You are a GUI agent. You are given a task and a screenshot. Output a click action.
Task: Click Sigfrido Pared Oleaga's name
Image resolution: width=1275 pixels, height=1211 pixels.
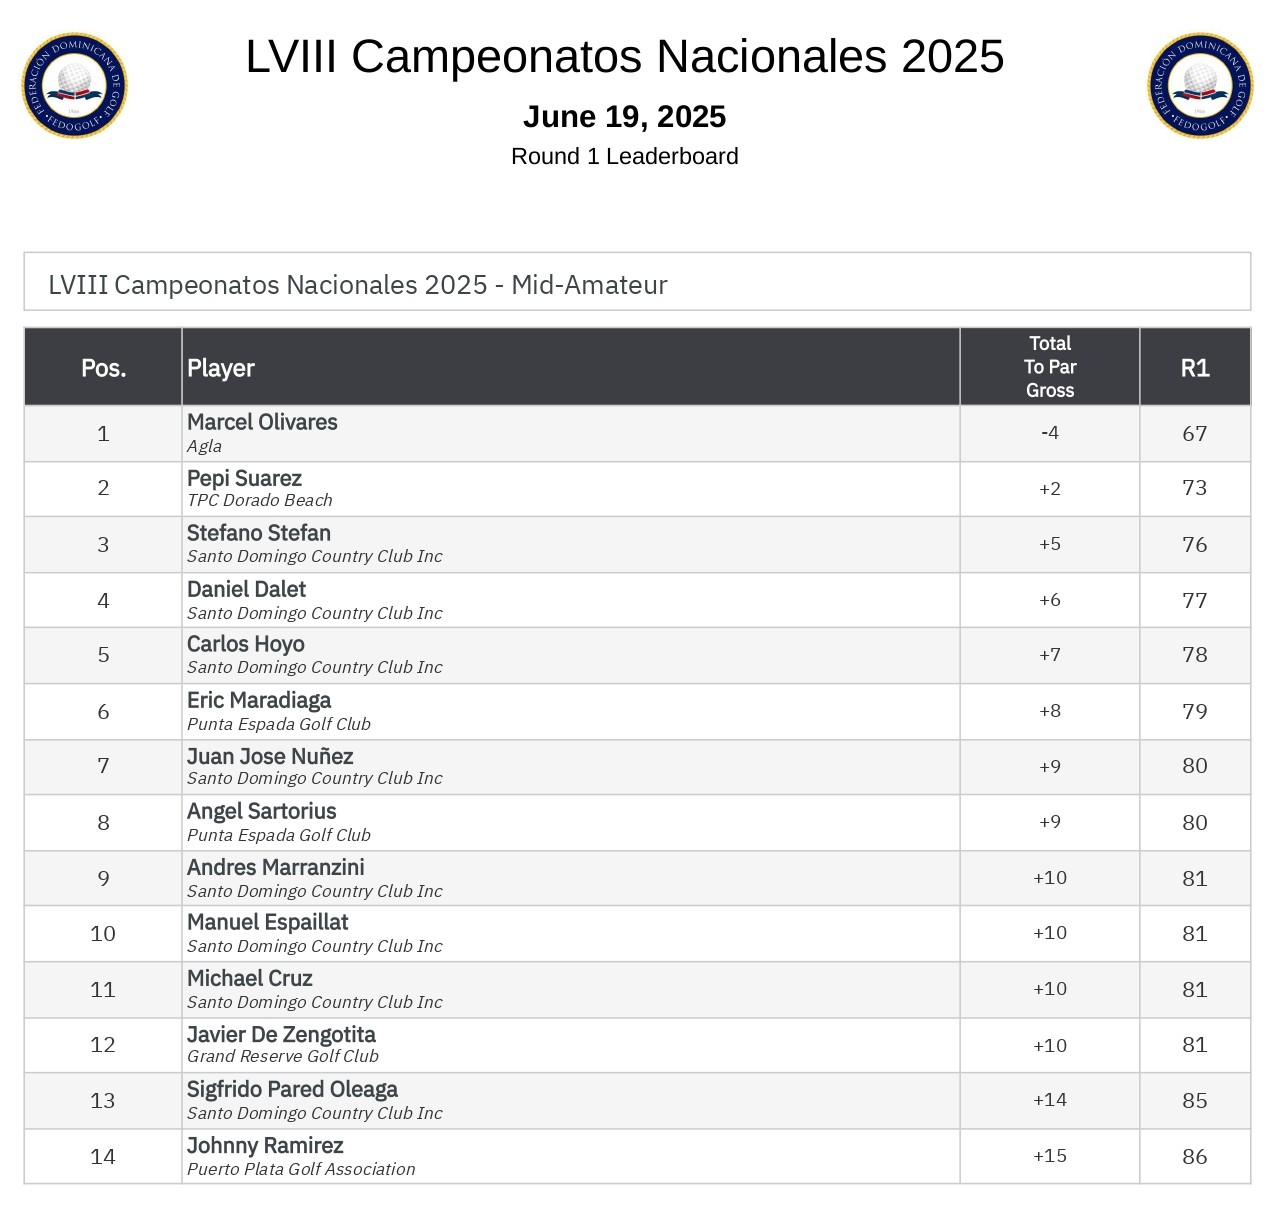pyautogui.click(x=292, y=1090)
